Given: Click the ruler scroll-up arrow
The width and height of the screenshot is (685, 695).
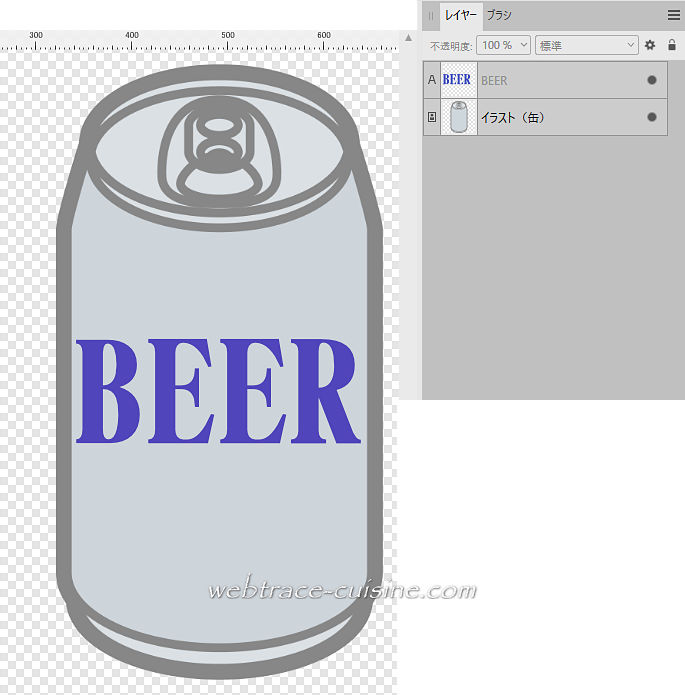Looking at the screenshot, I should [408, 39].
